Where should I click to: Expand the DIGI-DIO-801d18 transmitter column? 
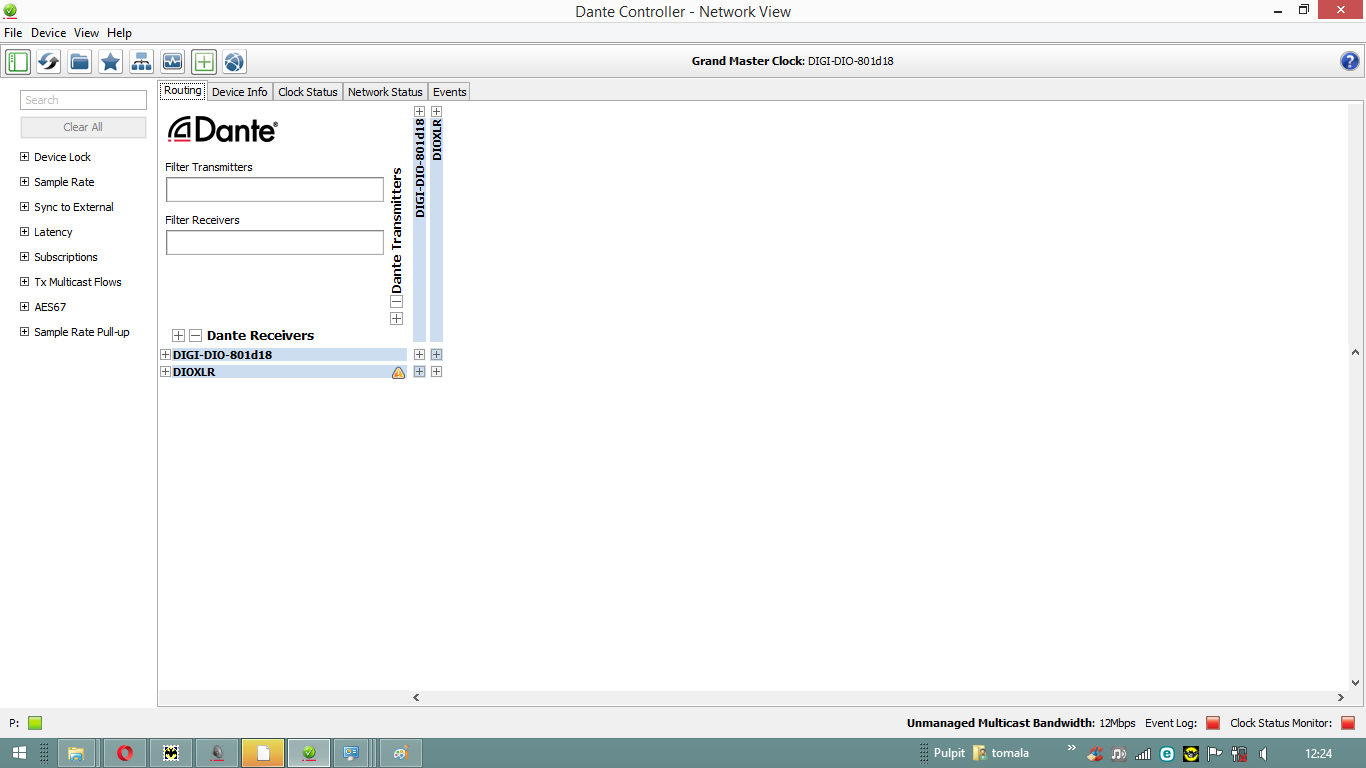[419, 112]
